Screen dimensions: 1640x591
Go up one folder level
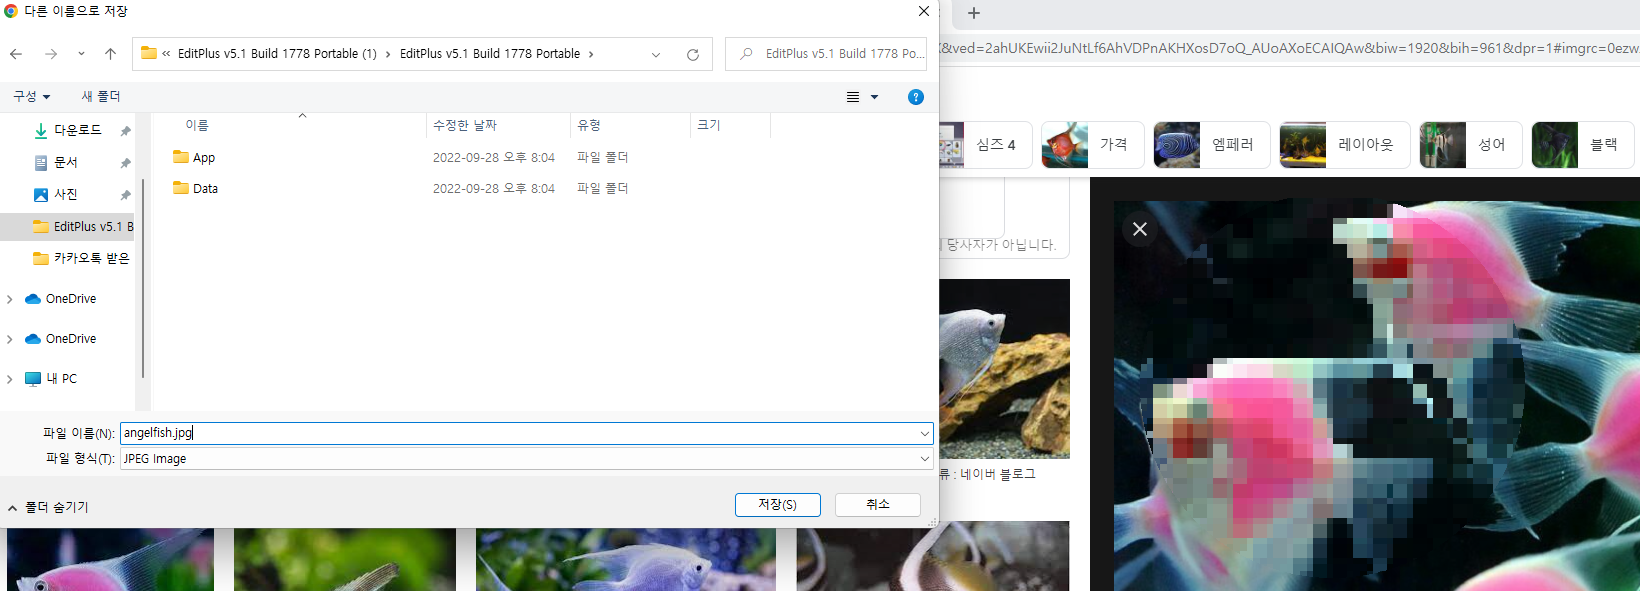[x=110, y=54]
